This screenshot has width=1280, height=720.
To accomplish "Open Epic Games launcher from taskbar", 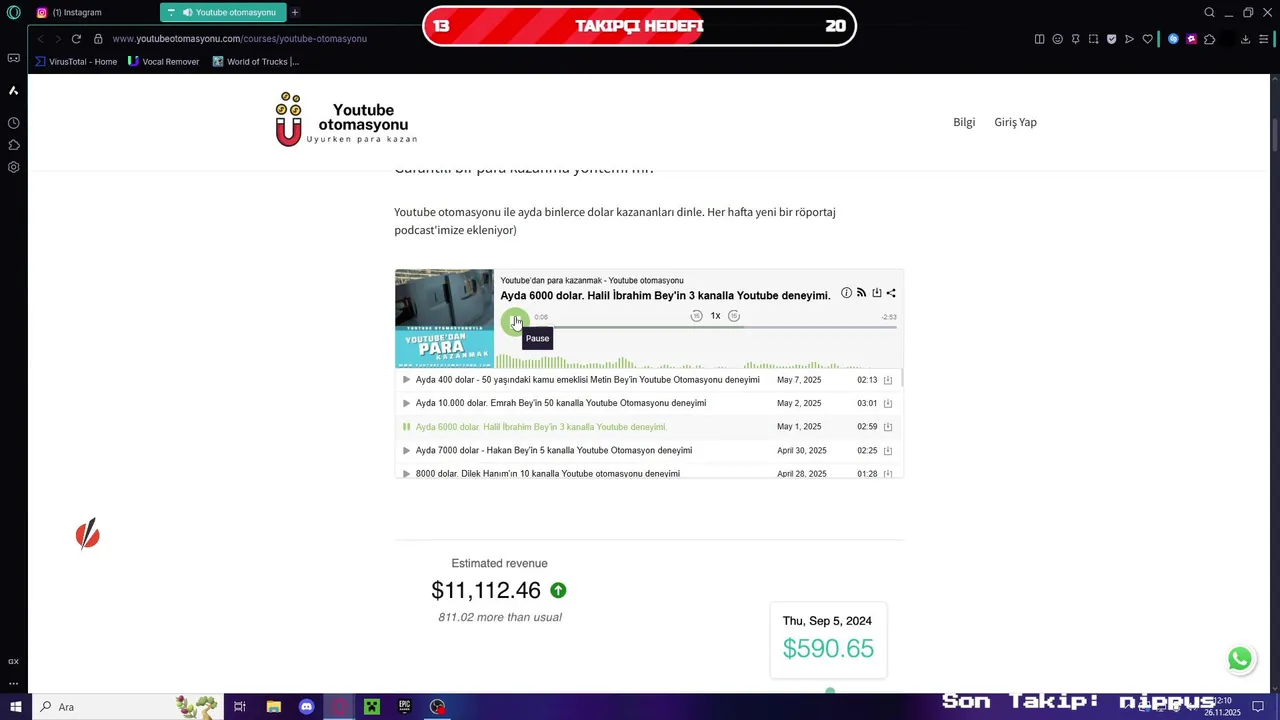I will pyautogui.click(x=404, y=707).
